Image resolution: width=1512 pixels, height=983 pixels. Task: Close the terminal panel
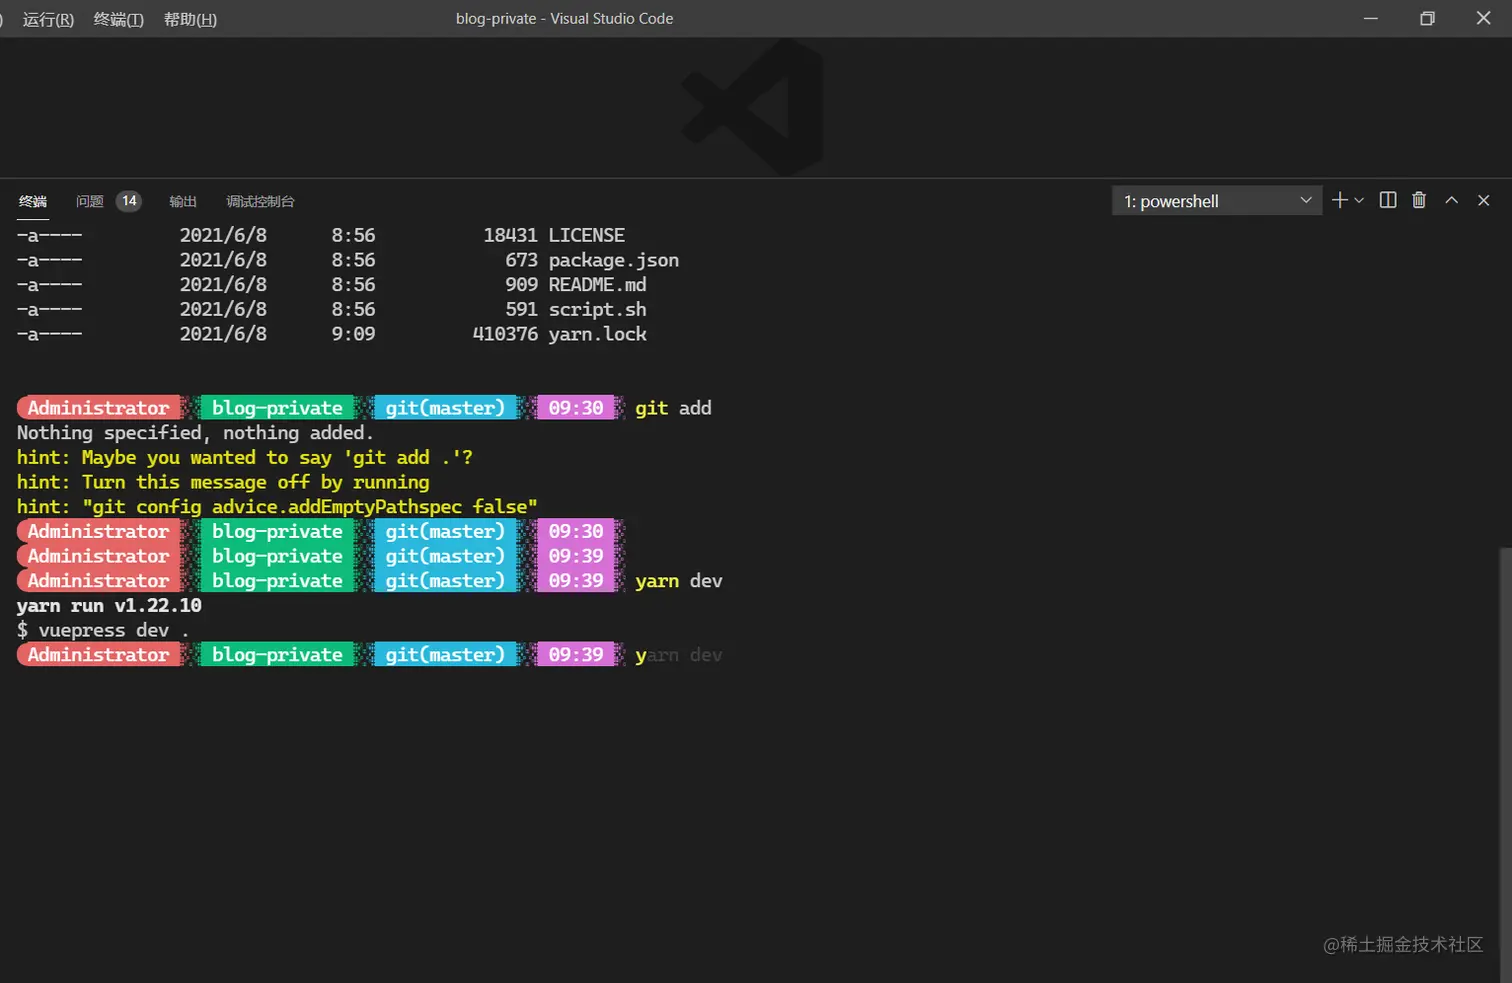pyautogui.click(x=1483, y=200)
